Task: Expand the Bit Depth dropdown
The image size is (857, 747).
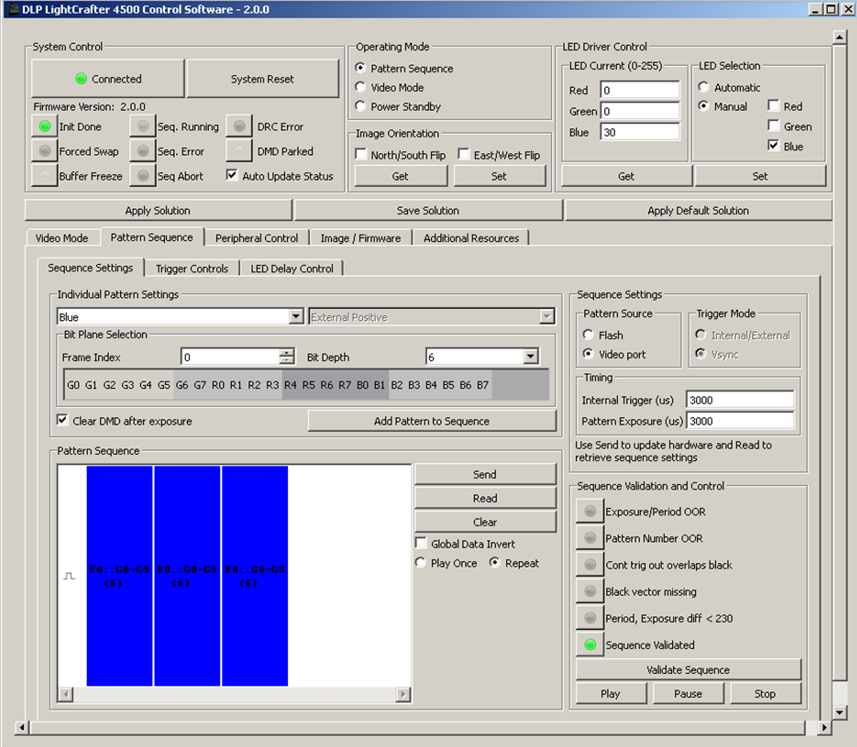Action: [x=530, y=357]
